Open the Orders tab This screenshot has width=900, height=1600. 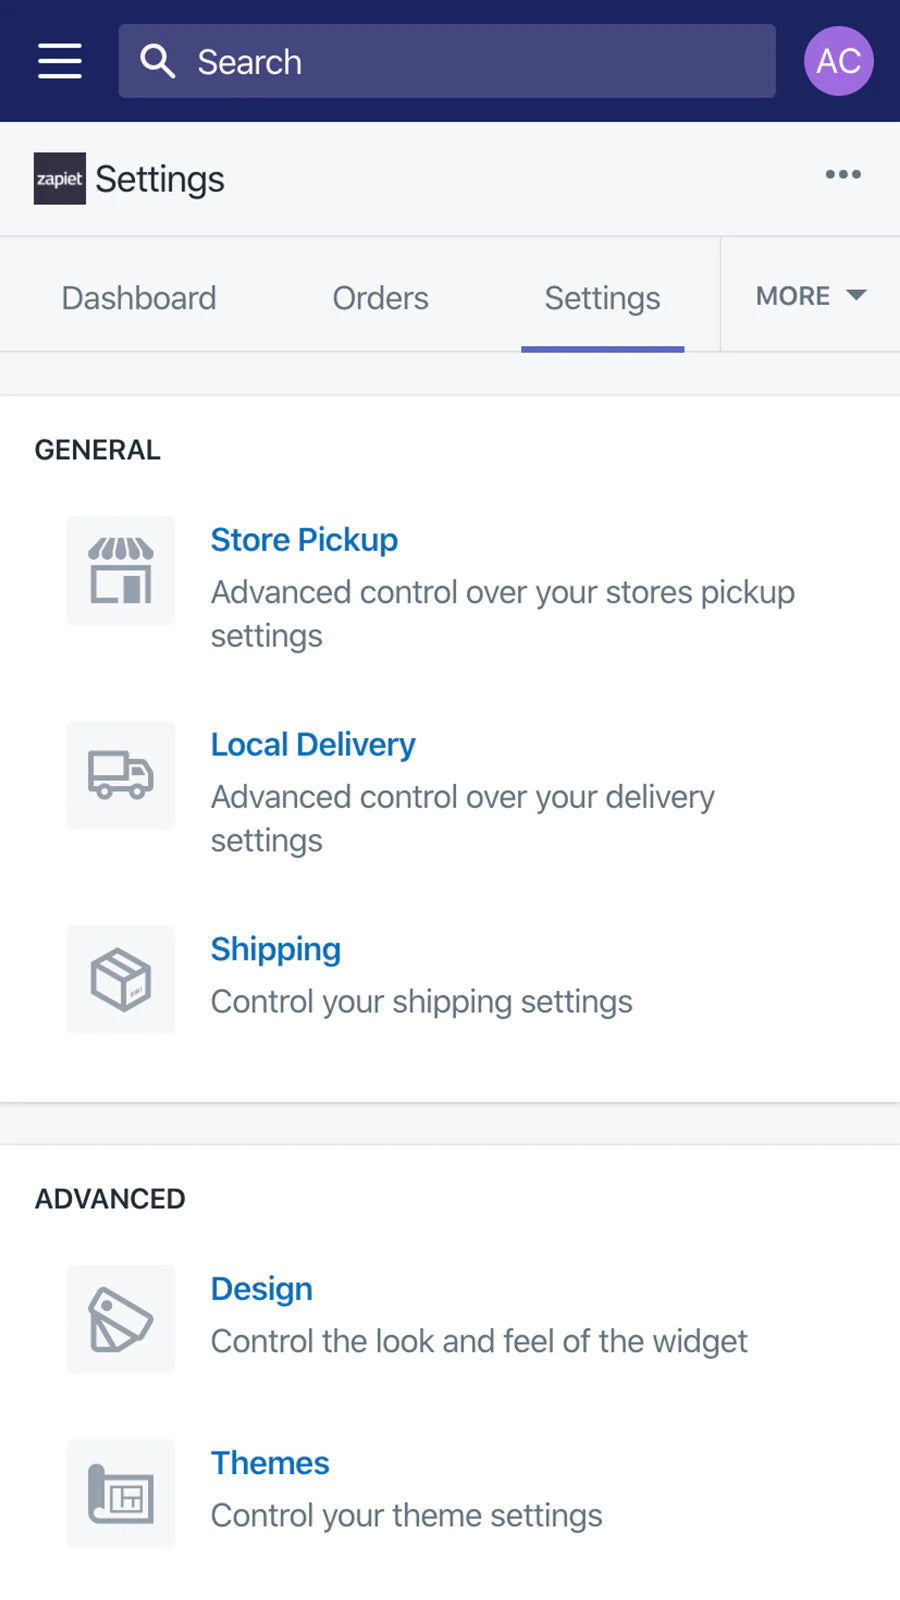tap(380, 297)
